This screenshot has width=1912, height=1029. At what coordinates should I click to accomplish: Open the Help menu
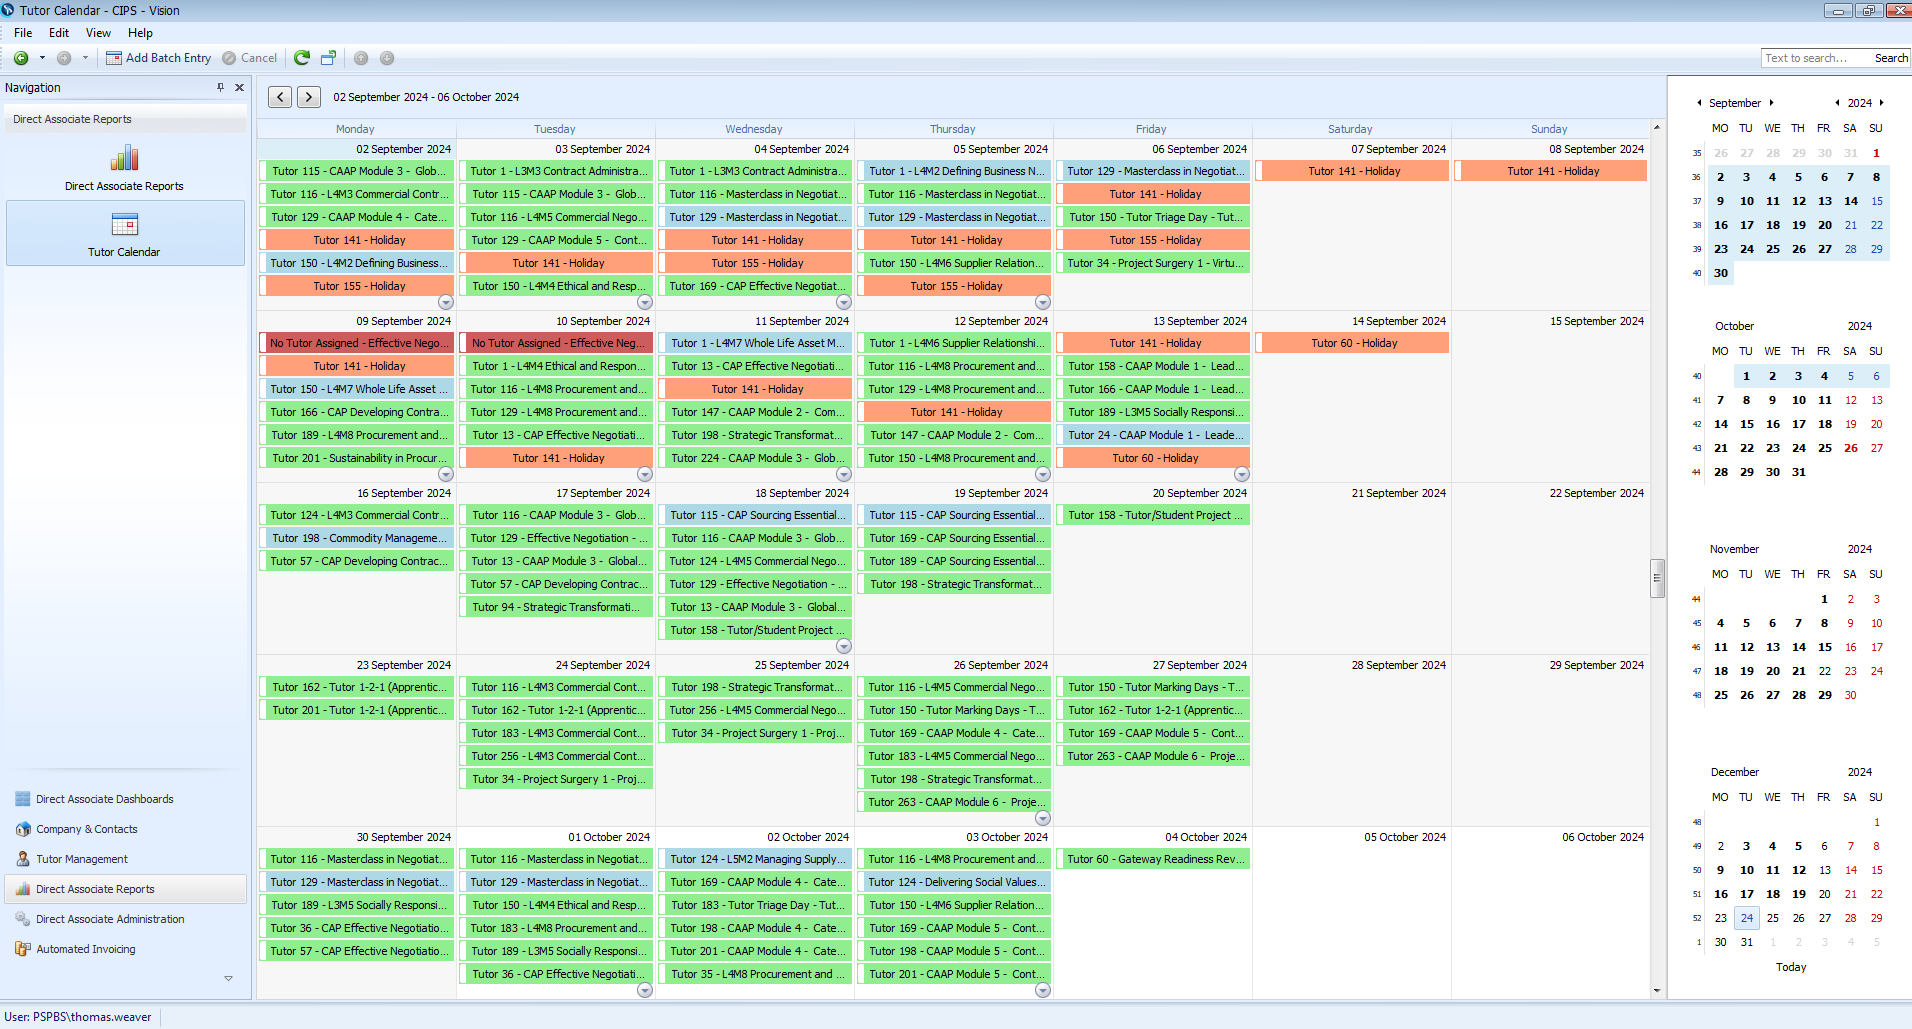(140, 33)
